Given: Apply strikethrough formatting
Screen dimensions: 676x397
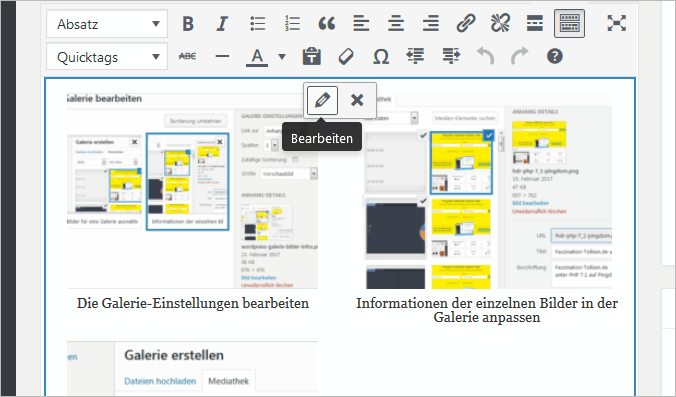Looking at the screenshot, I should click(188, 56).
